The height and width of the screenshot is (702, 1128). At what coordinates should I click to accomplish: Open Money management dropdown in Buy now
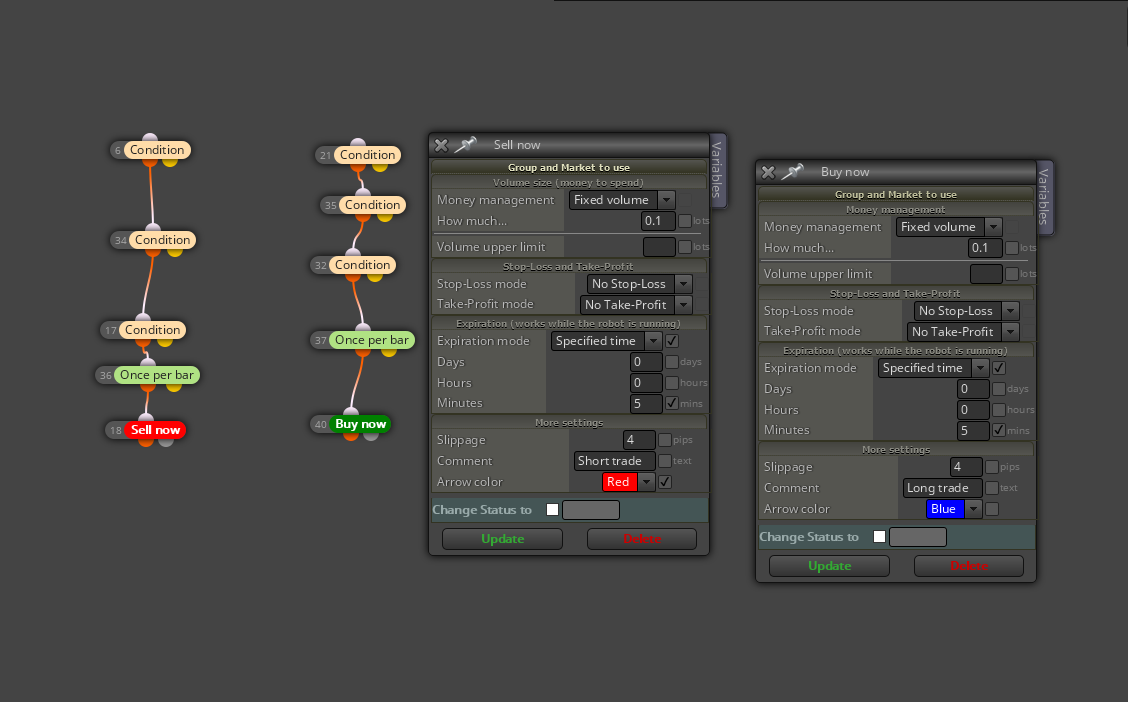[949, 227]
